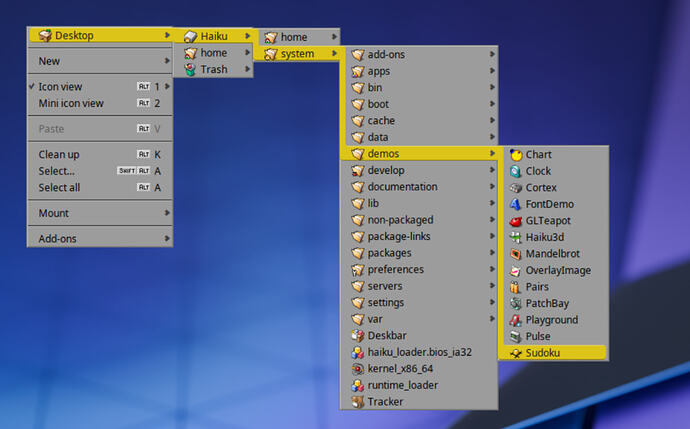This screenshot has width=690, height=429.
Task: Click the Mandelbrot icon
Action: point(515,254)
